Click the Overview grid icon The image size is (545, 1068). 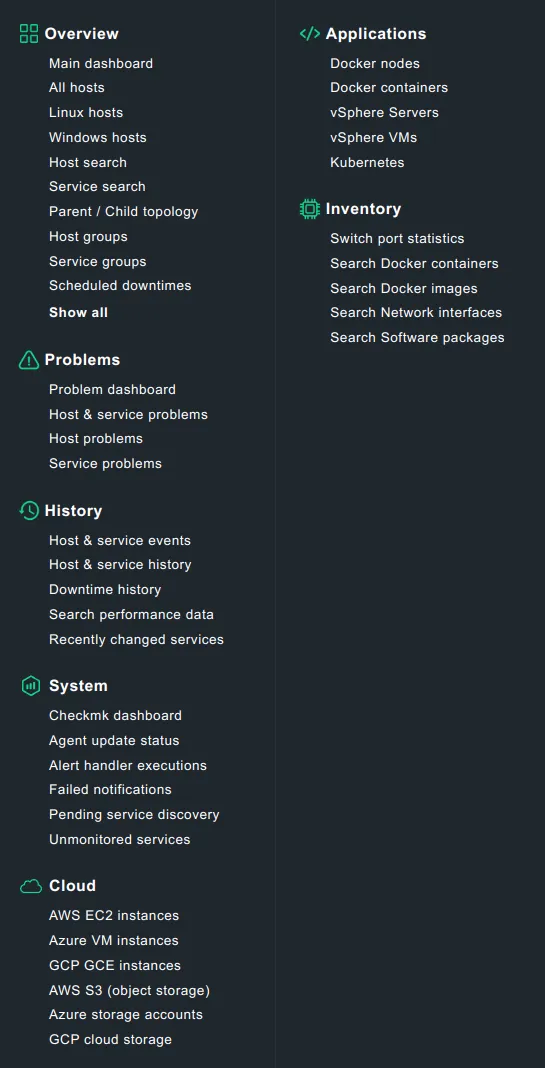[29, 33]
